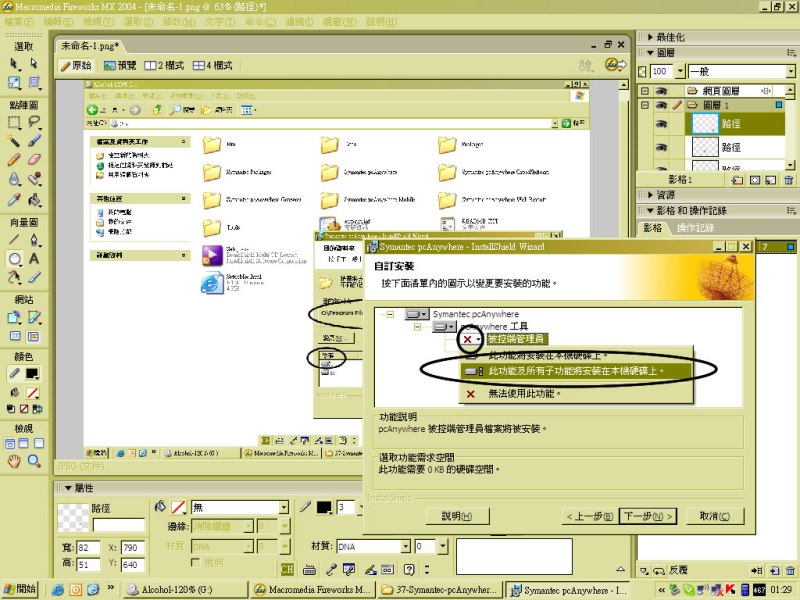
Task: Select the Hand tool
Action: [14, 462]
